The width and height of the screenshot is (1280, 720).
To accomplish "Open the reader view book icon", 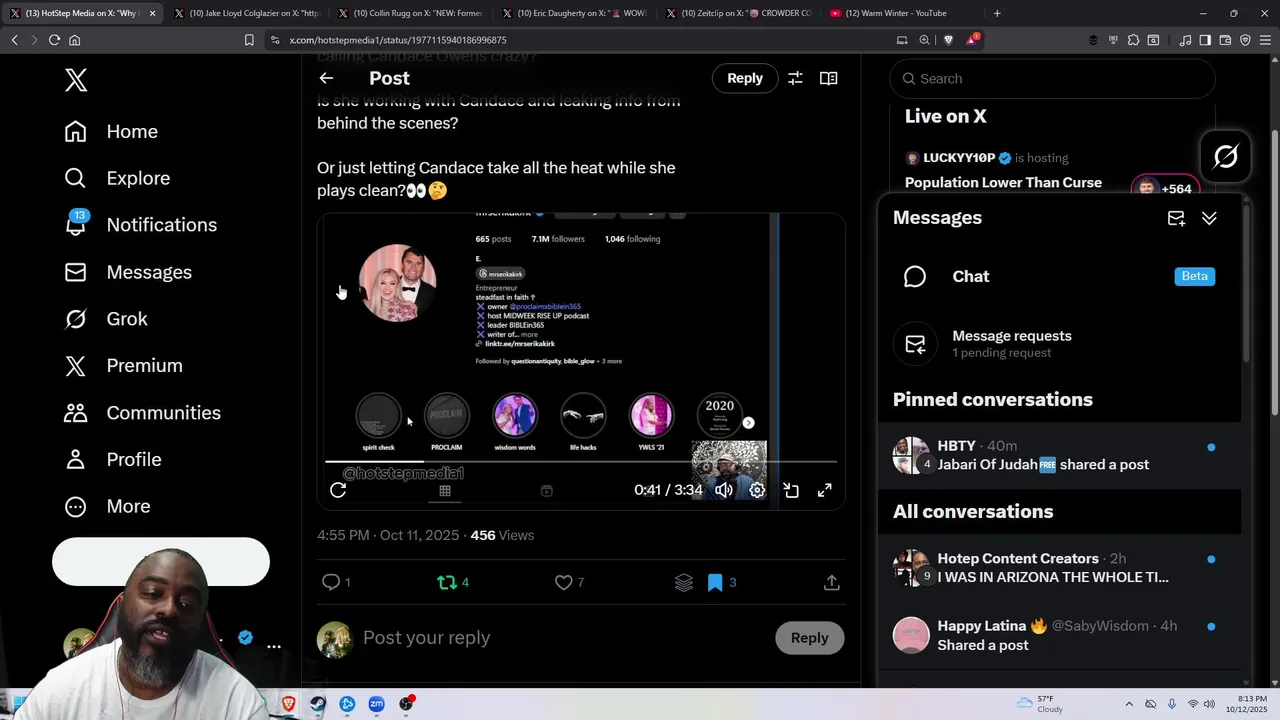I will tap(828, 78).
